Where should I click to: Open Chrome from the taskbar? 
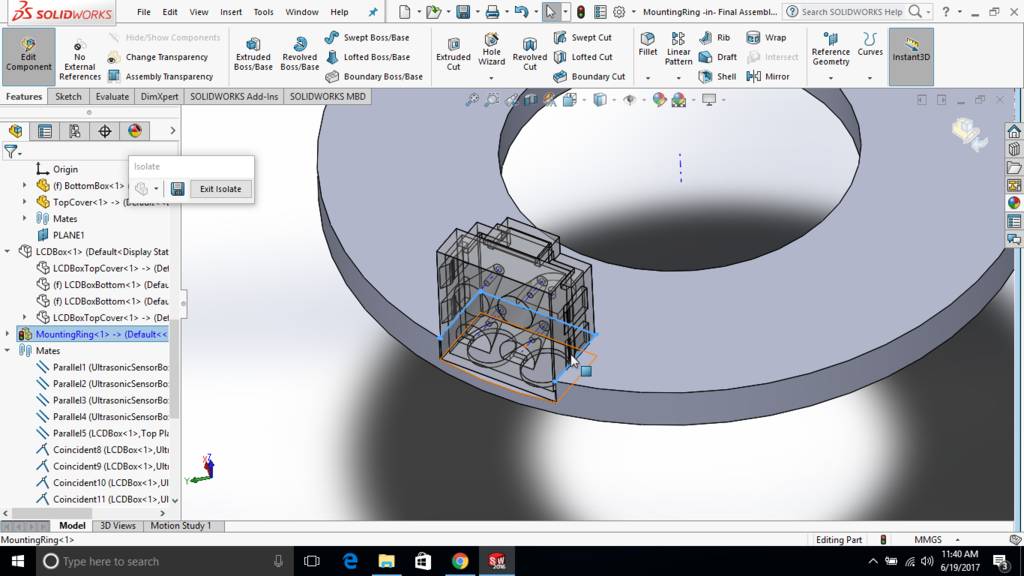(x=460, y=561)
